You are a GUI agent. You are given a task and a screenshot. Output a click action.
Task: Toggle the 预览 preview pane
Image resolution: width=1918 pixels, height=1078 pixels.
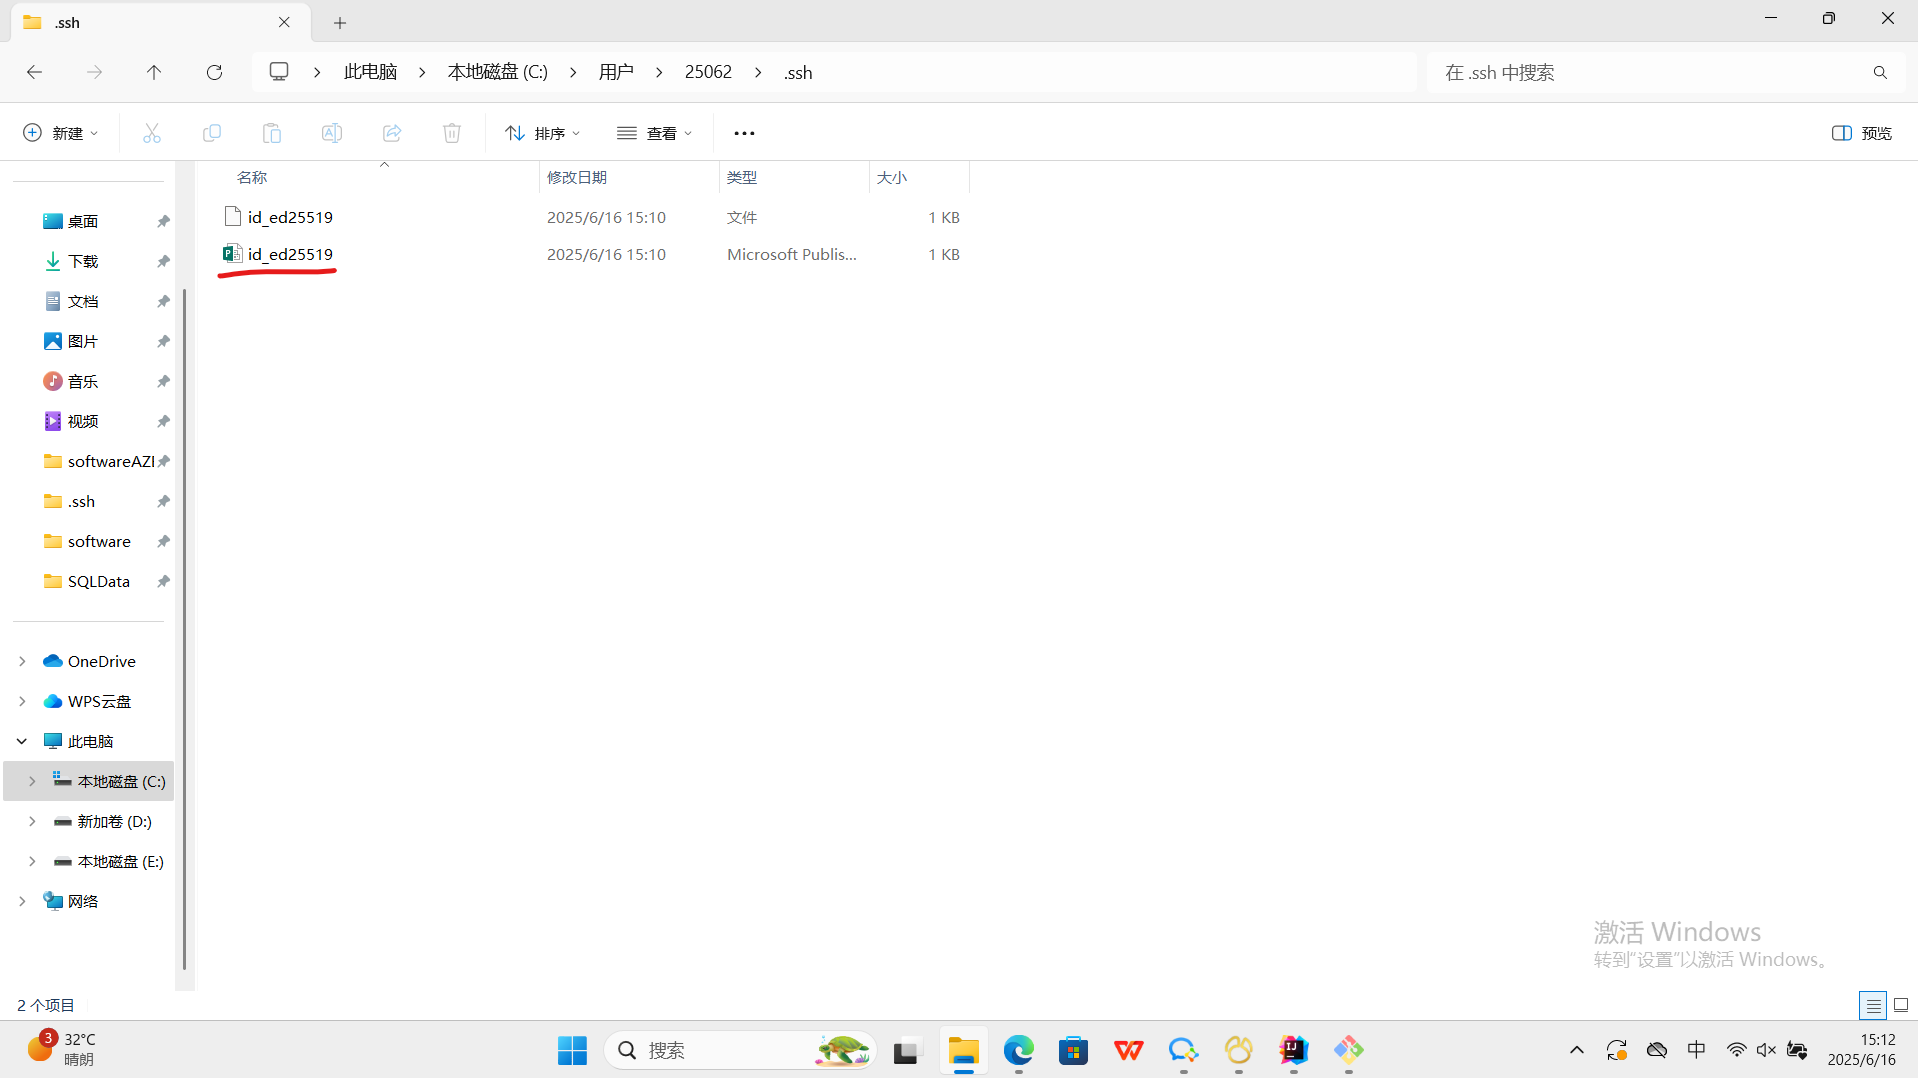coord(1860,132)
